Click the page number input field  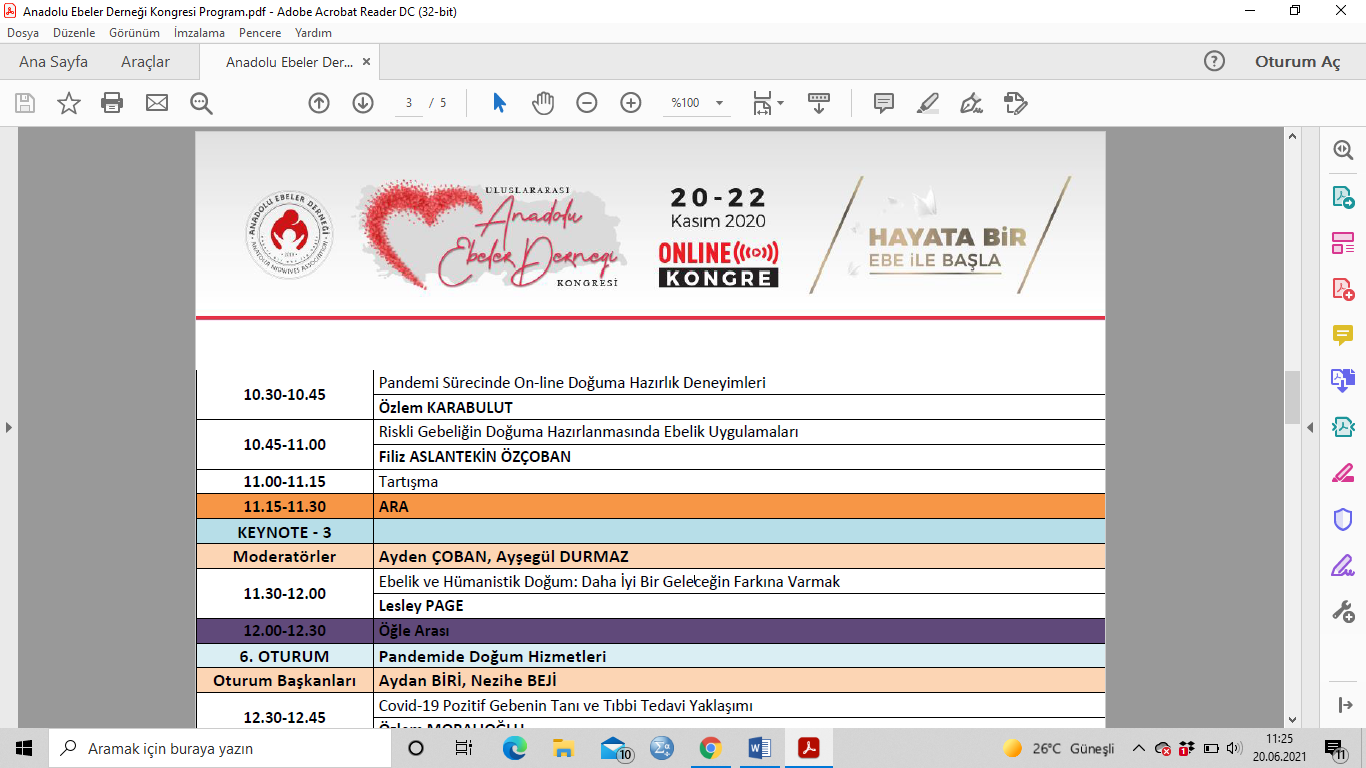click(409, 103)
